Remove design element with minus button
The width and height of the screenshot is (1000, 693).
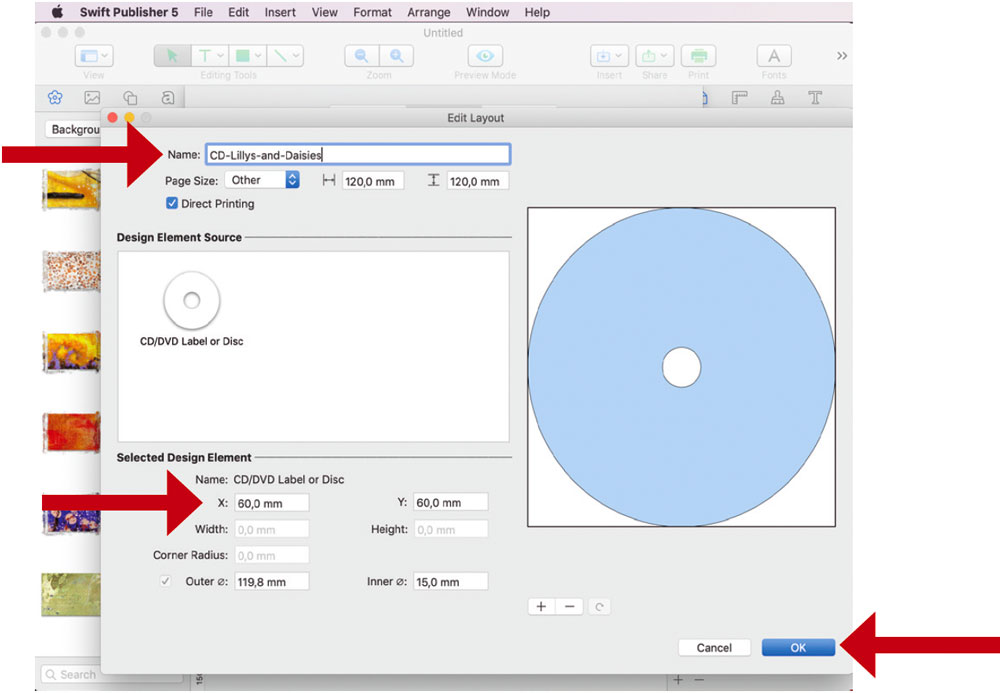pos(570,606)
